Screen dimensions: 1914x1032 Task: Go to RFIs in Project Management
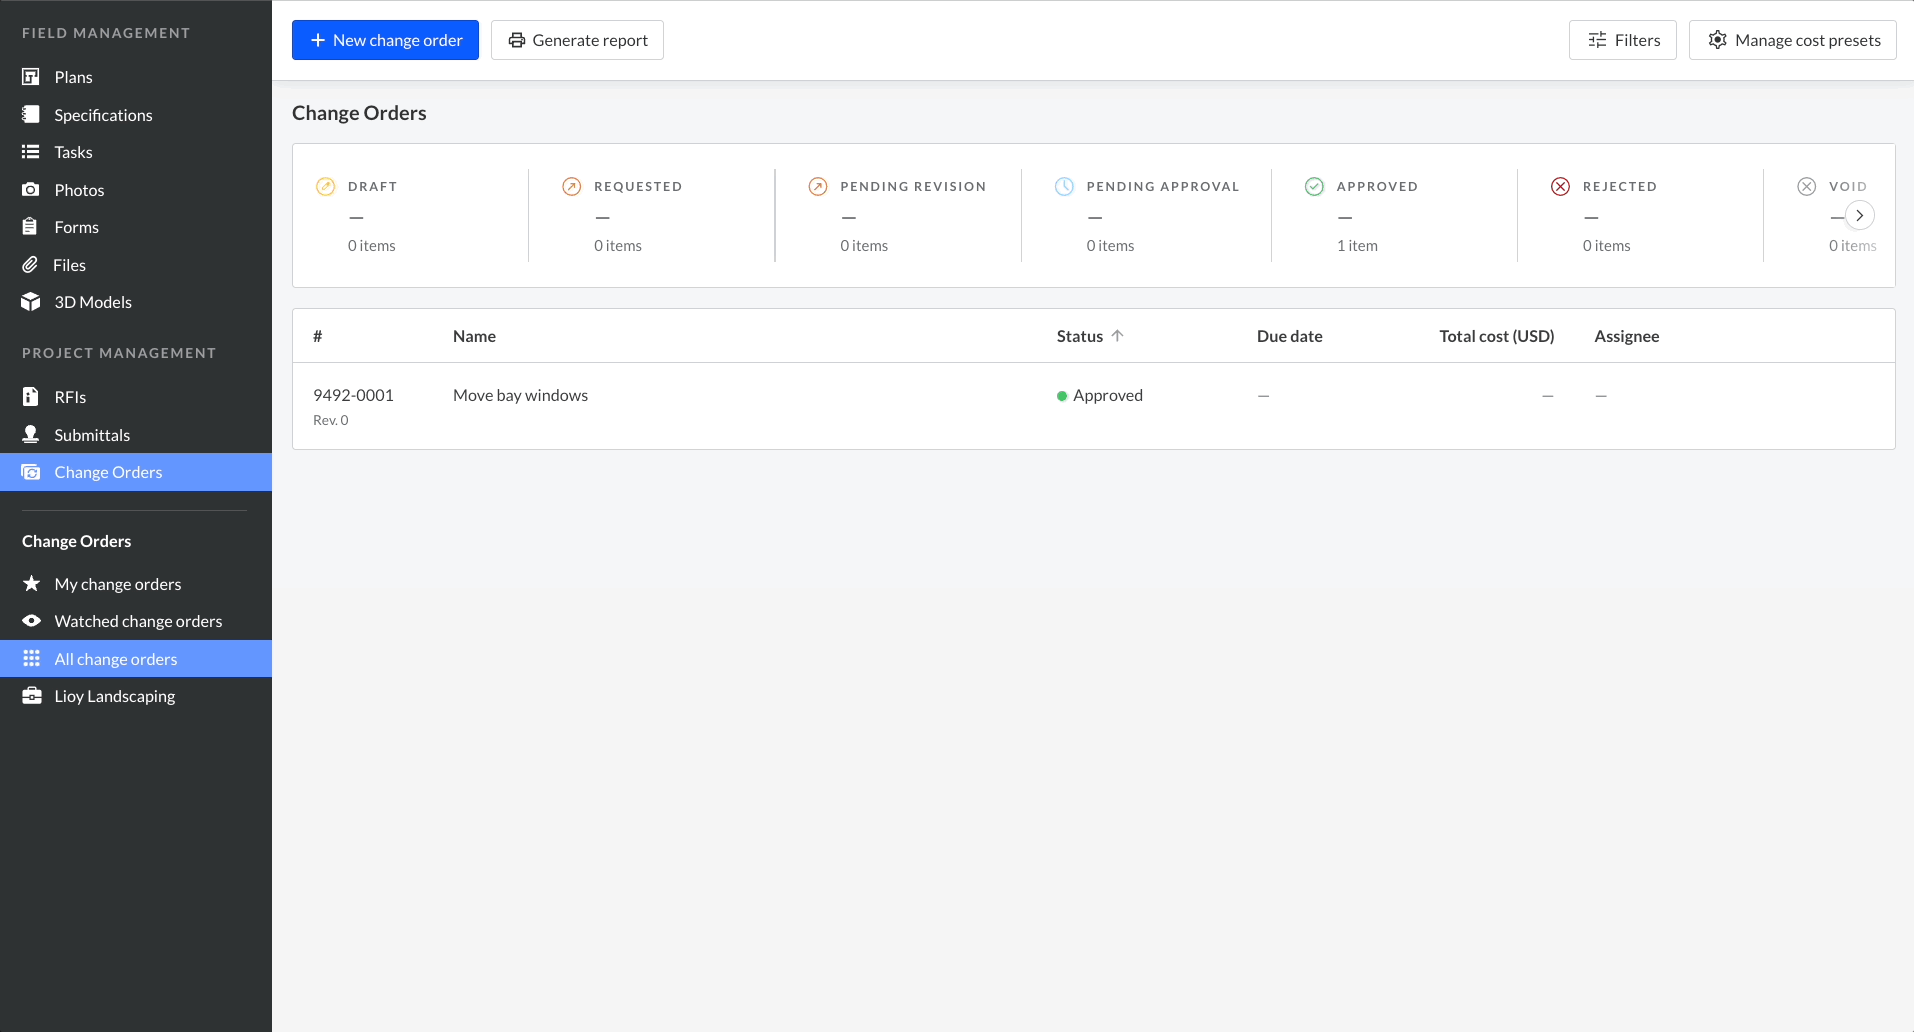point(70,397)
